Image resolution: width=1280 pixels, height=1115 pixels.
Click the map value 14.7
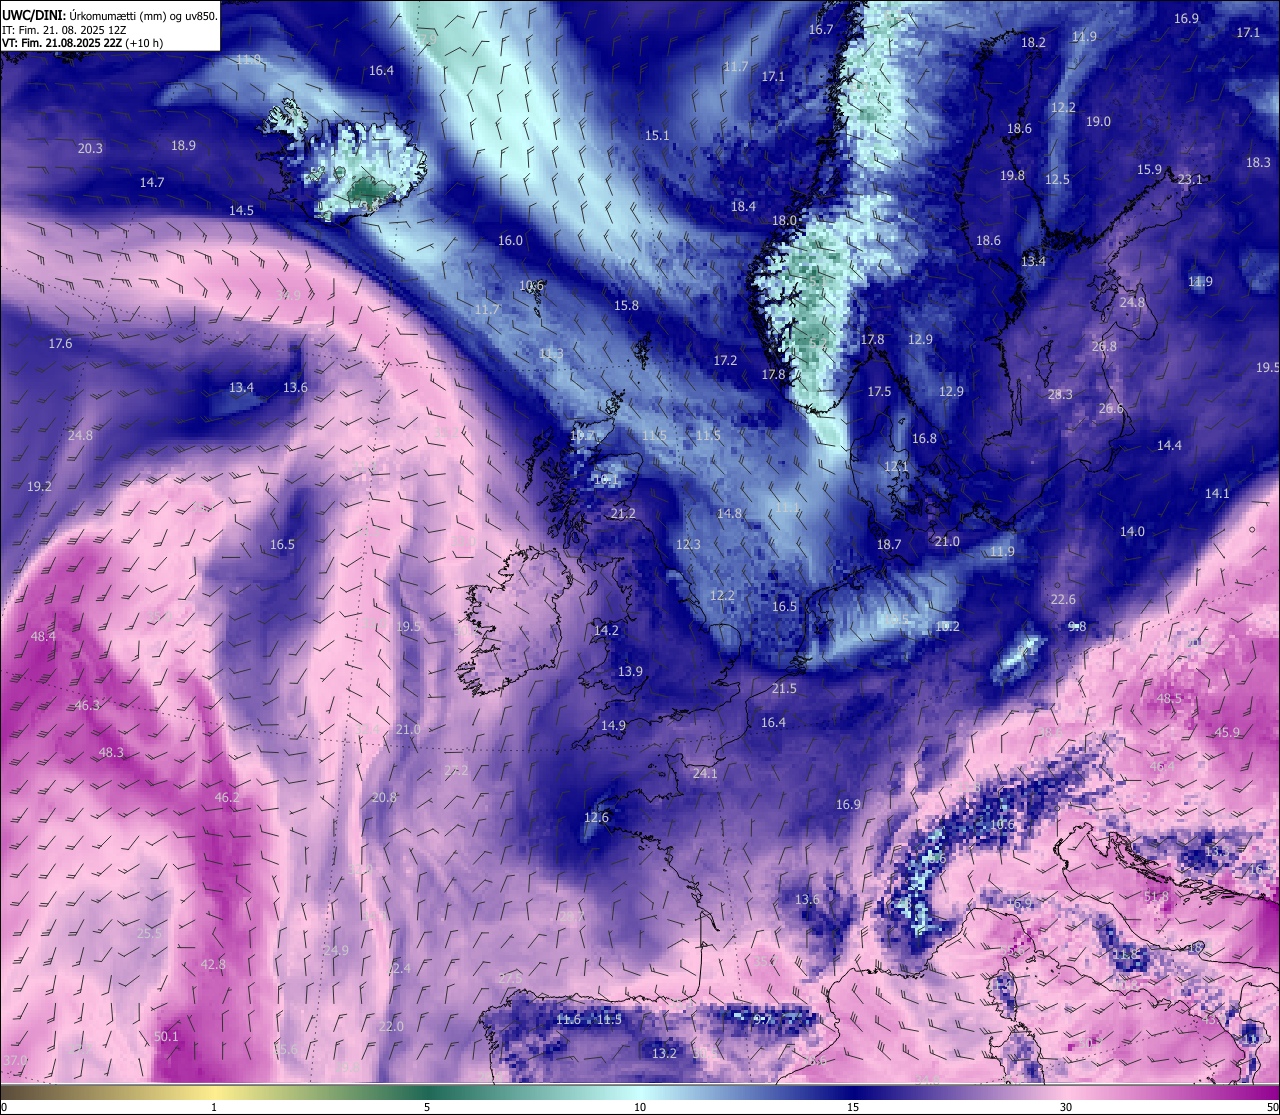tap(152, 182)
